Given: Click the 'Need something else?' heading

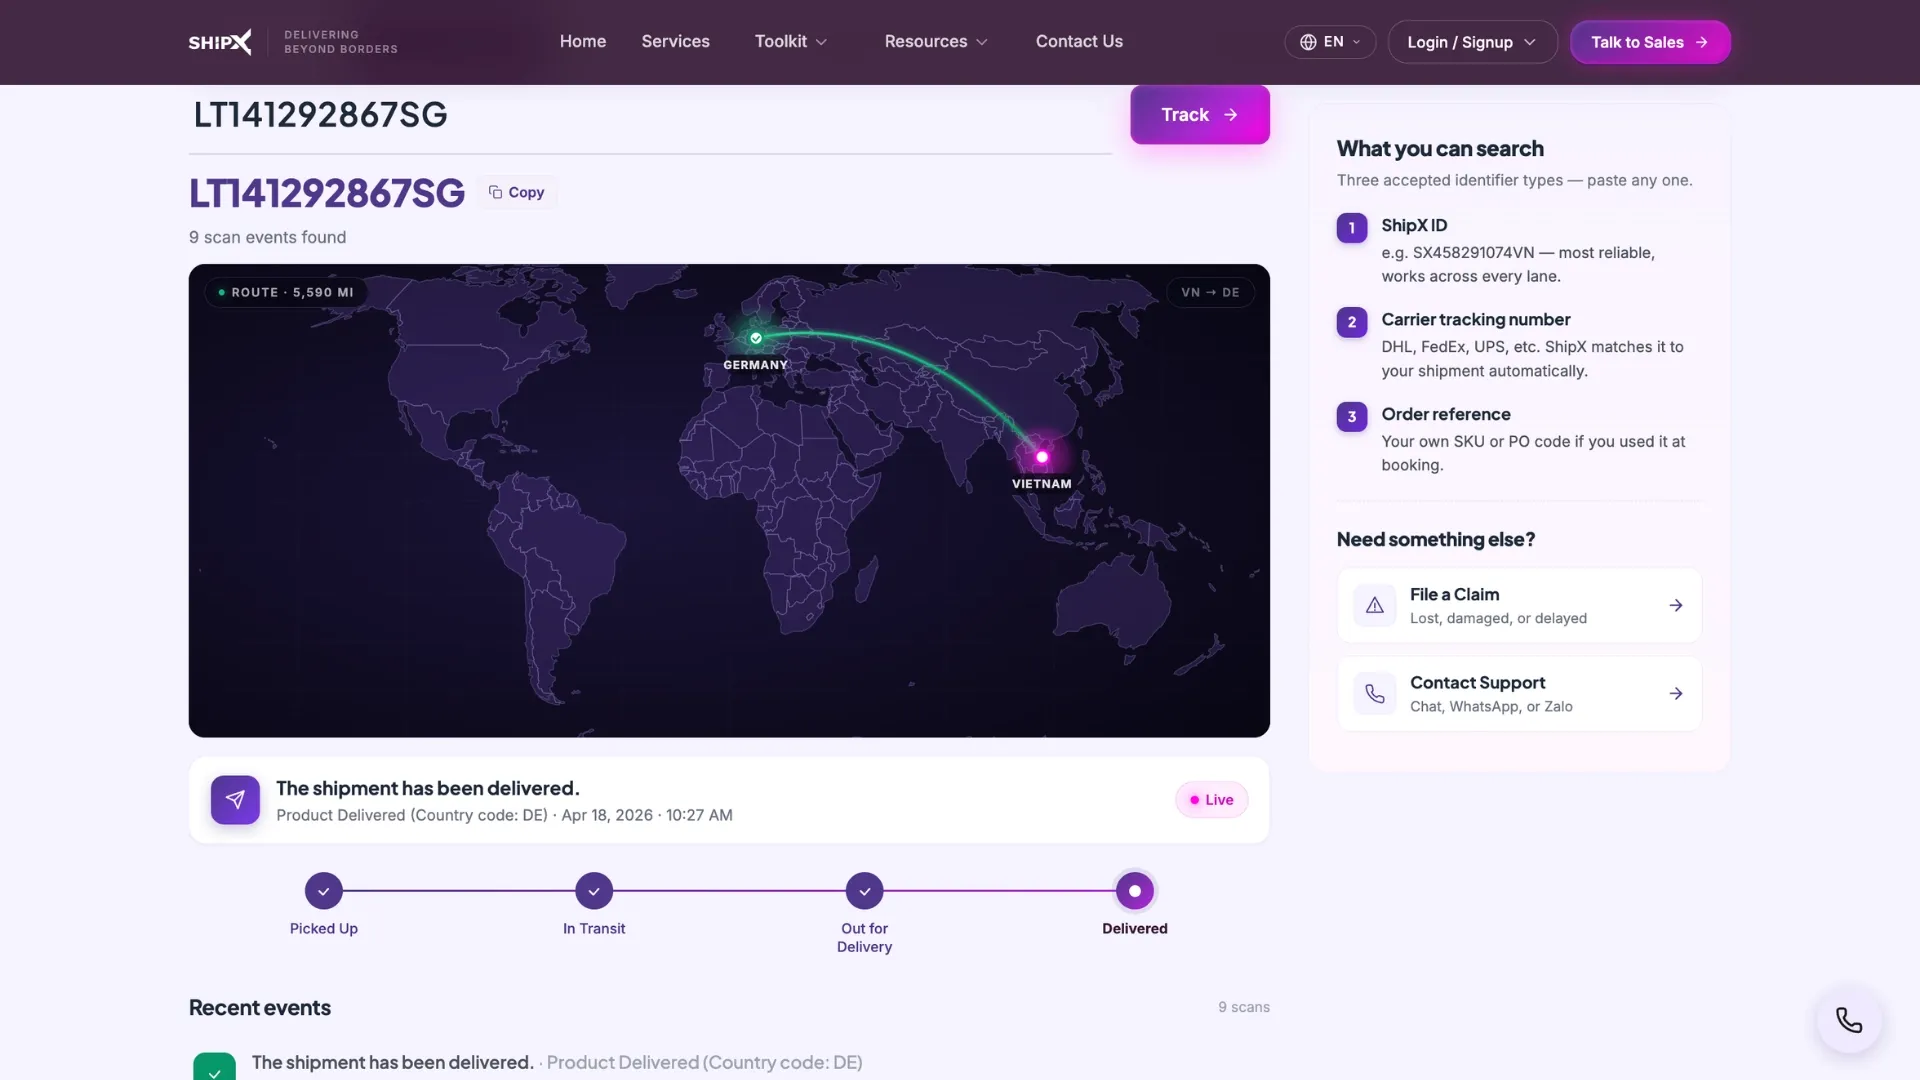Looking at the screenshot, I should coord(1436,540).
